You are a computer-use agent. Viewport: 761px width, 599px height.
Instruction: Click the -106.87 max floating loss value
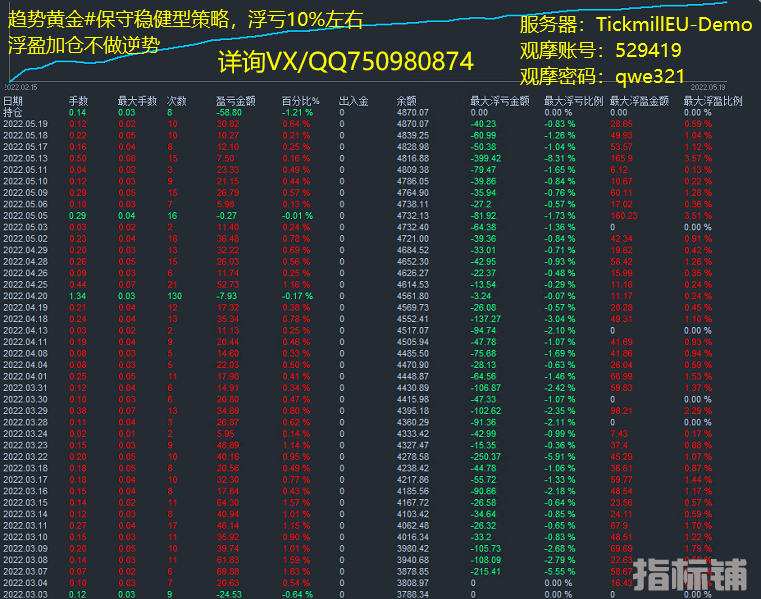tap(486, 388)
